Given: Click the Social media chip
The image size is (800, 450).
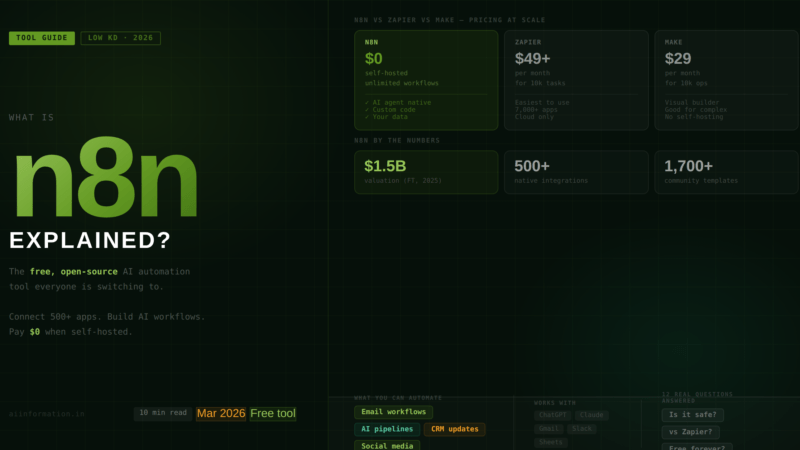Looking at the screenshot, I should pyautogui.click(x=387, y=445).
